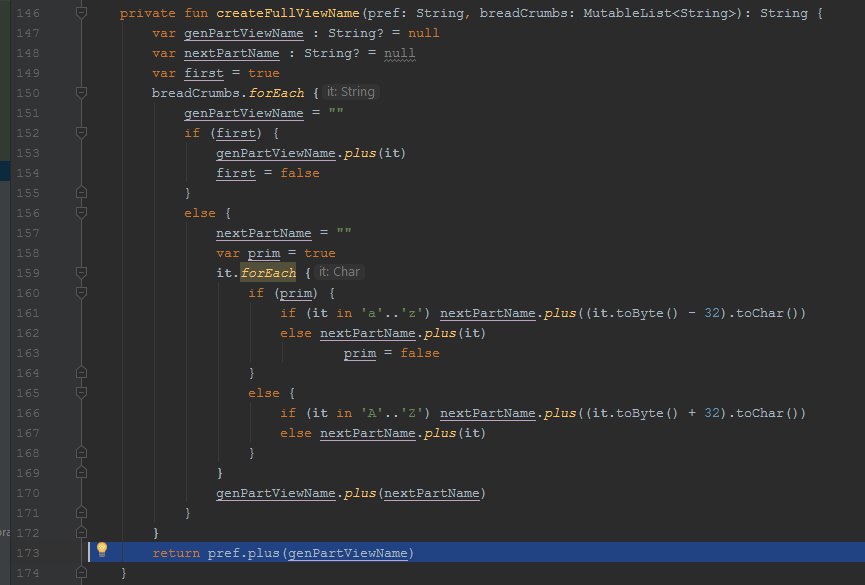This screenshot has height=585, width=865.
Task: Click line number 146 in the gutter
Action: click(x=28, y=13)
